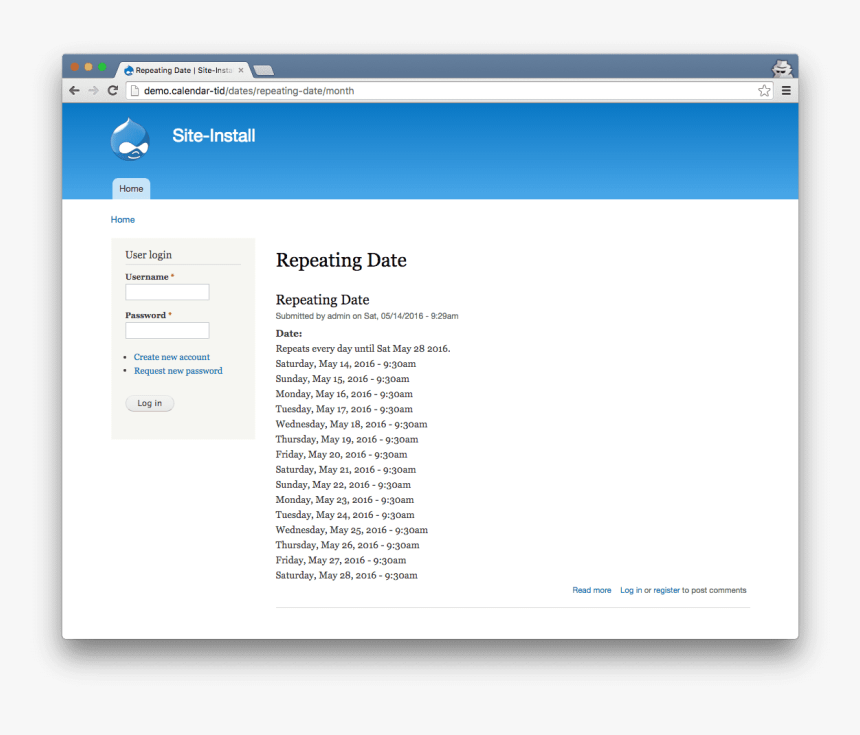Screen dimensions: 860x735
Task: Click 'Monday, May 16, 2016 - 9:30am'
Action: [344, 394]
